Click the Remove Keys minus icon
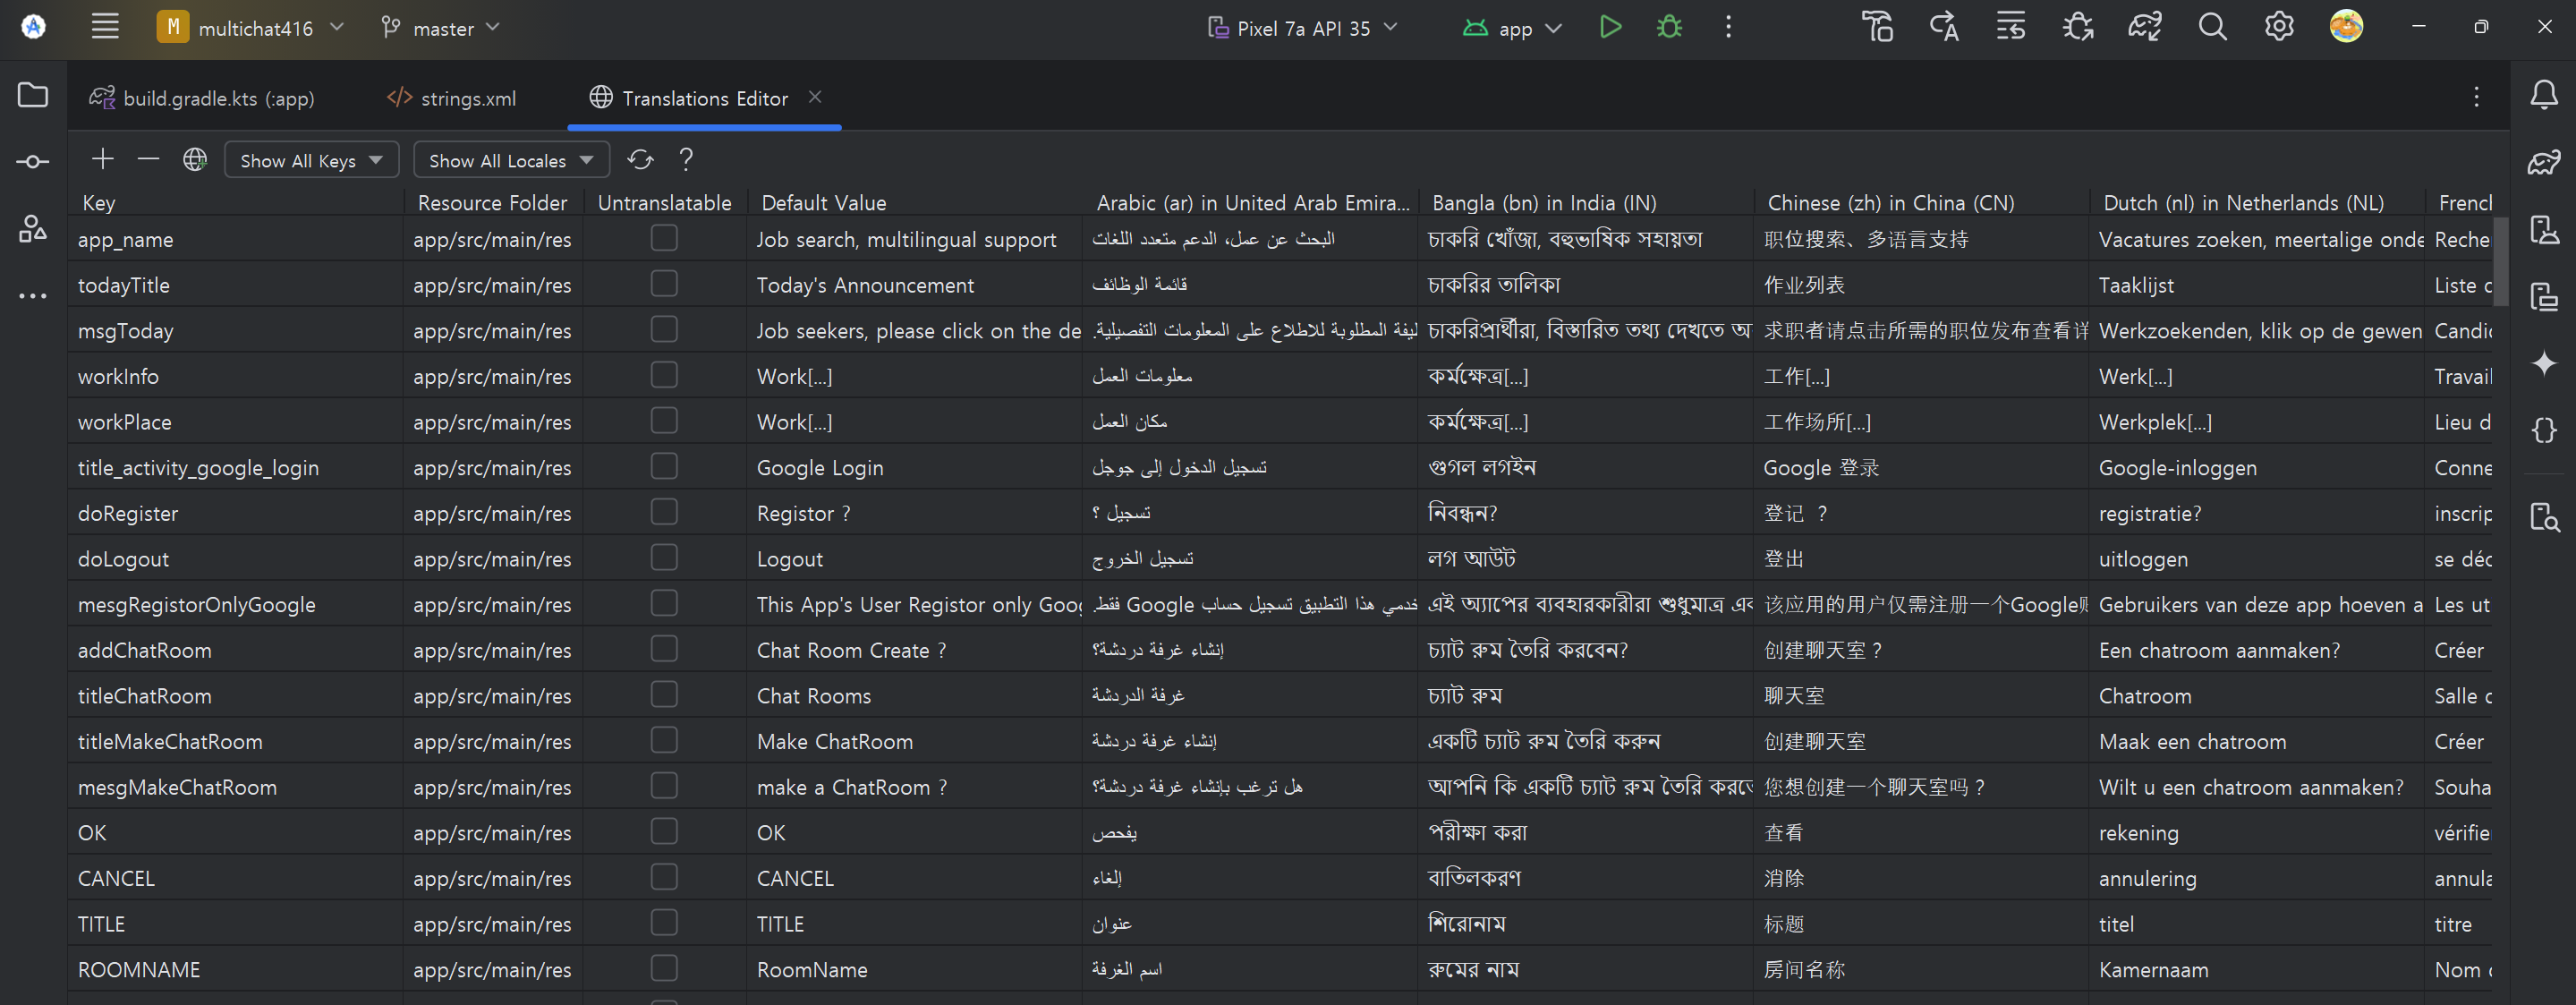Image resolution: width=2576 pixels, height=1005 pixels. (x=148, y=159)
